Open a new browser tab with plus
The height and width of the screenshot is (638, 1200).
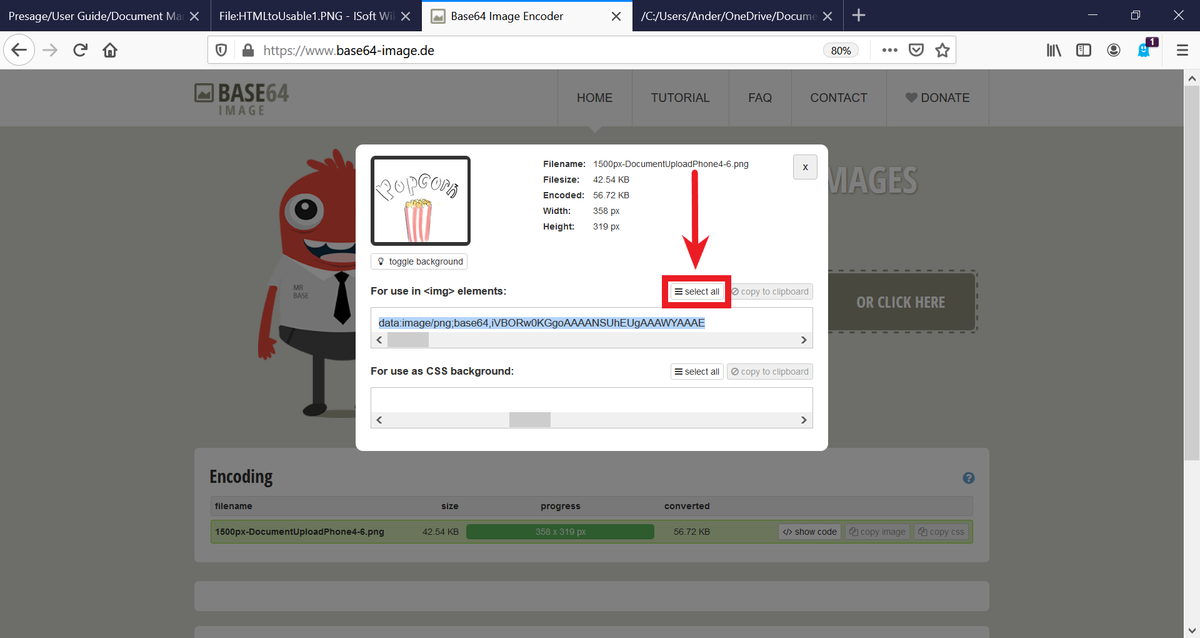(x=858, y=15)
